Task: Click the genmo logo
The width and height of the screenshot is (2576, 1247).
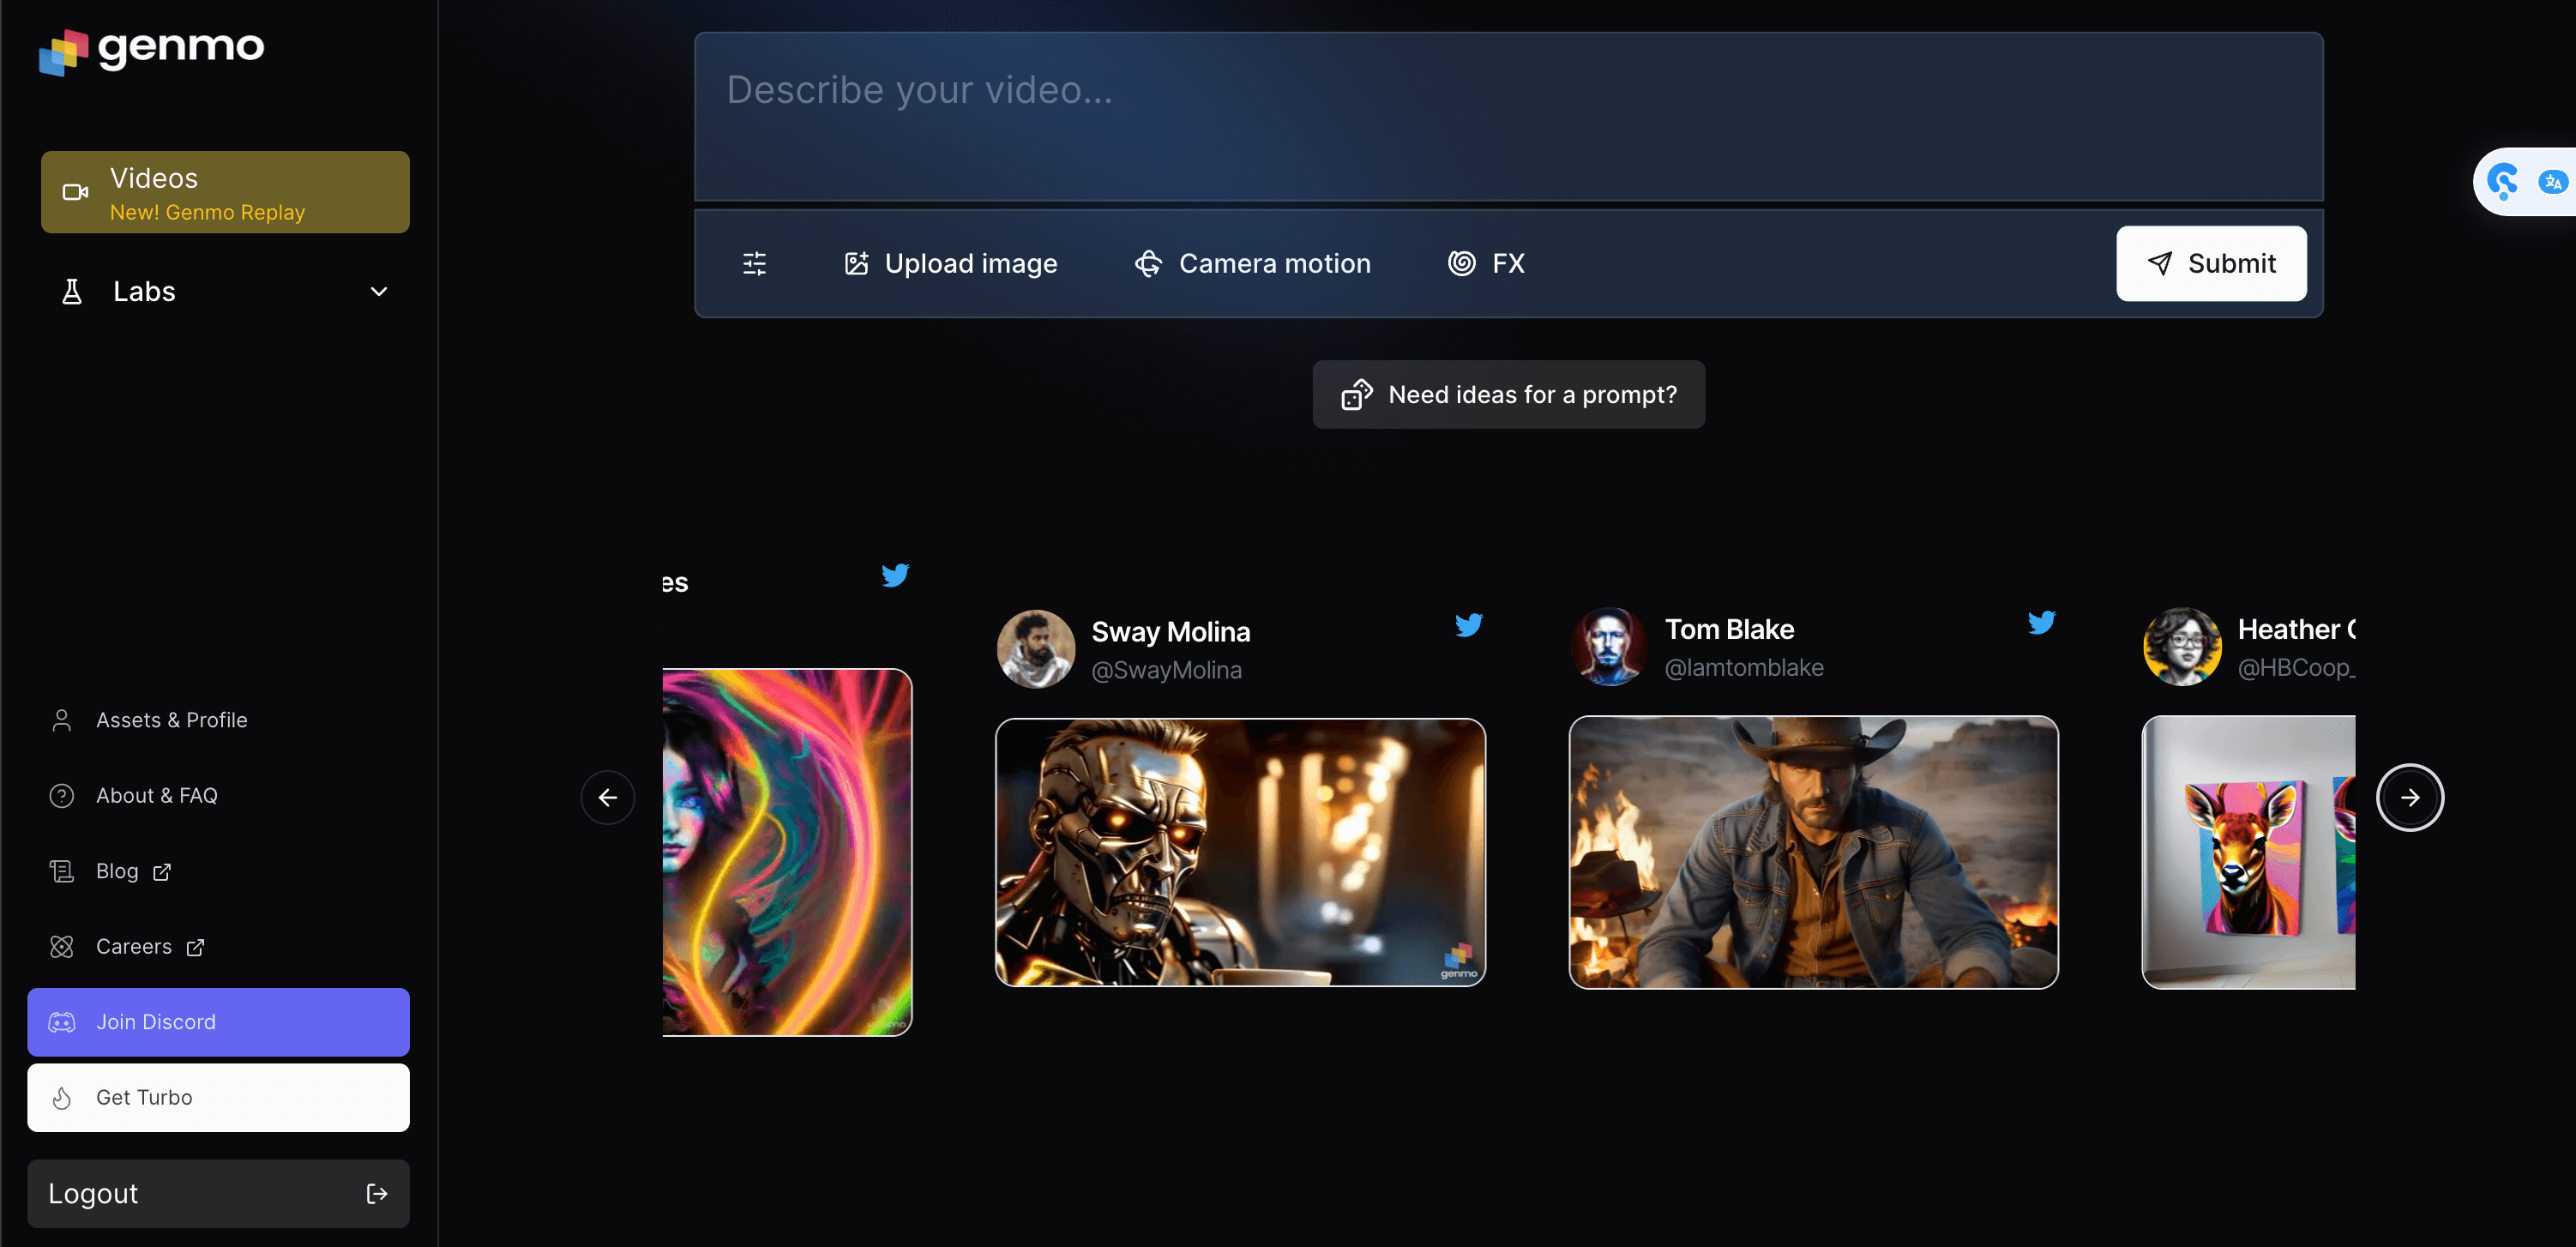Action: click(x=152, y=50)
